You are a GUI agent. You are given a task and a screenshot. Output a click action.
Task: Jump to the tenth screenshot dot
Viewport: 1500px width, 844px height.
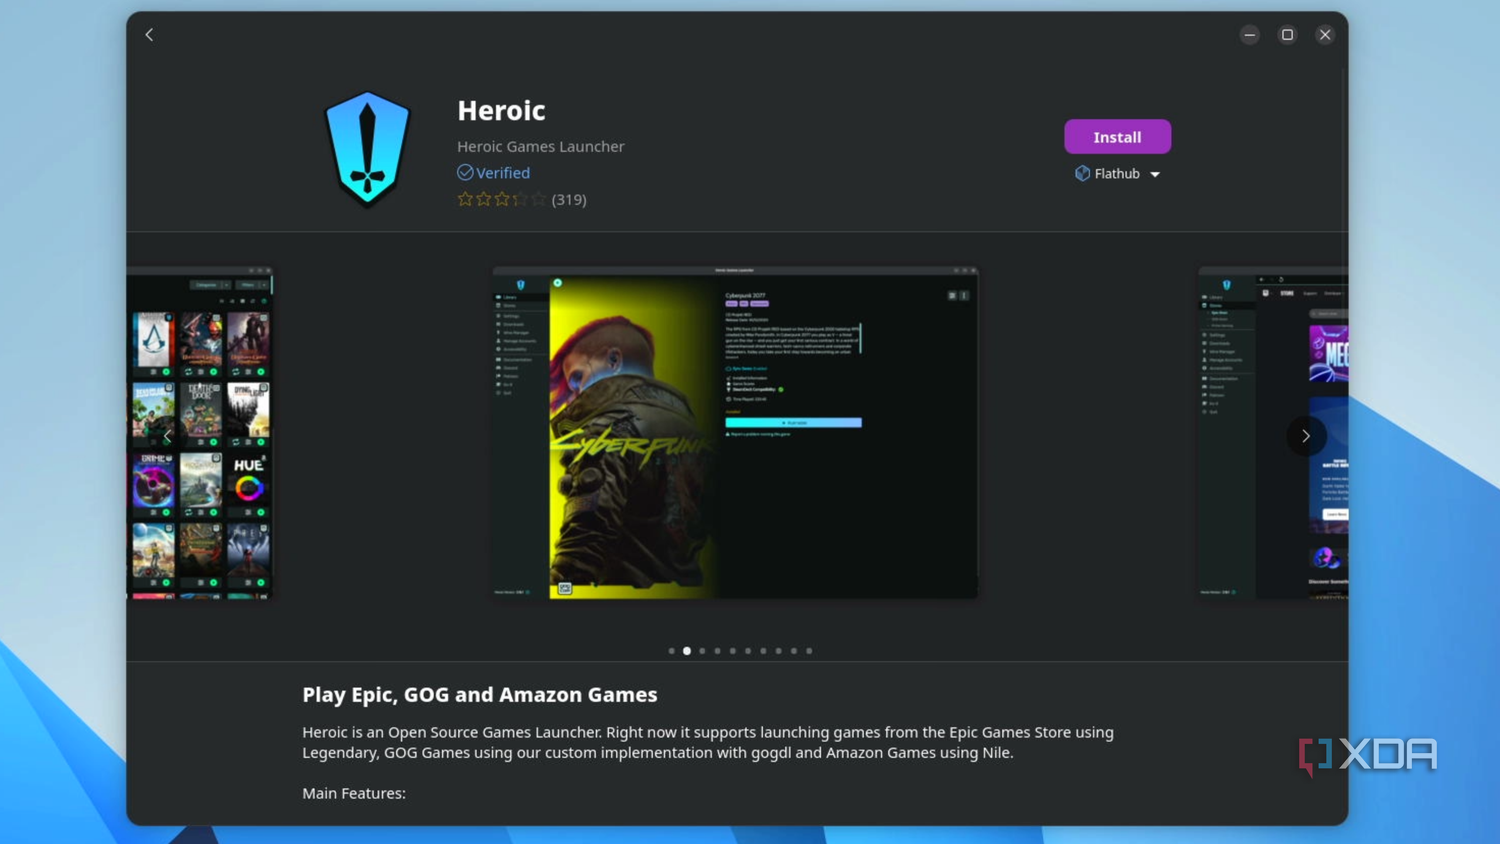(x=809, y=651)
